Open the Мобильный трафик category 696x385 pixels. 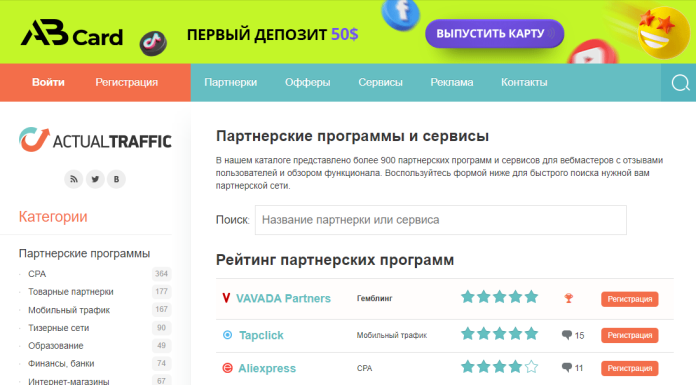(69, 310)
